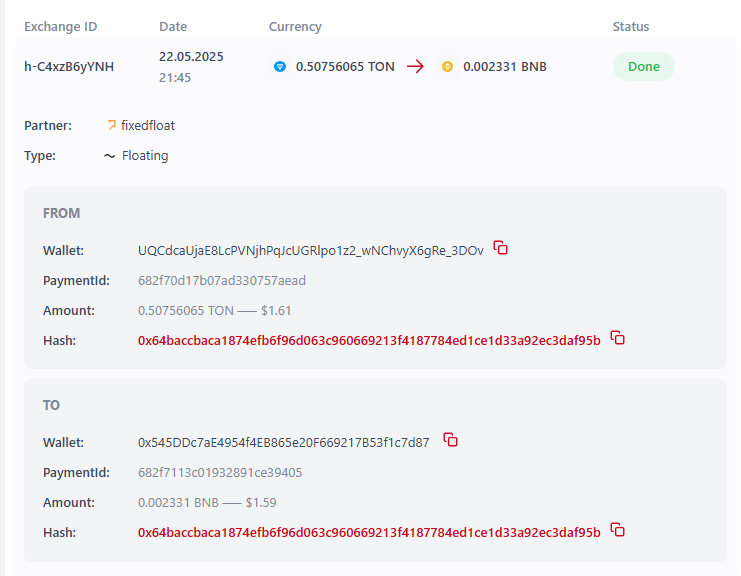Select the exchange ID h-C4xzB6yYNH
The height and width of the screenshot is (576, 741).
coord(69,67)
